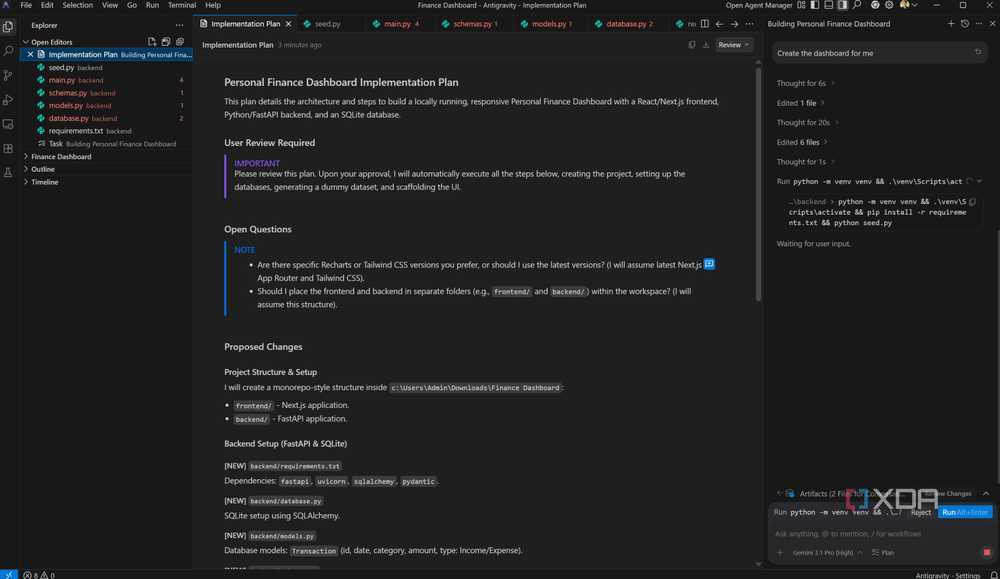Collapse the Open Editors section
Image resolution: width=1000 pixels, height=579 pixels.
click(x=106, y=42)
